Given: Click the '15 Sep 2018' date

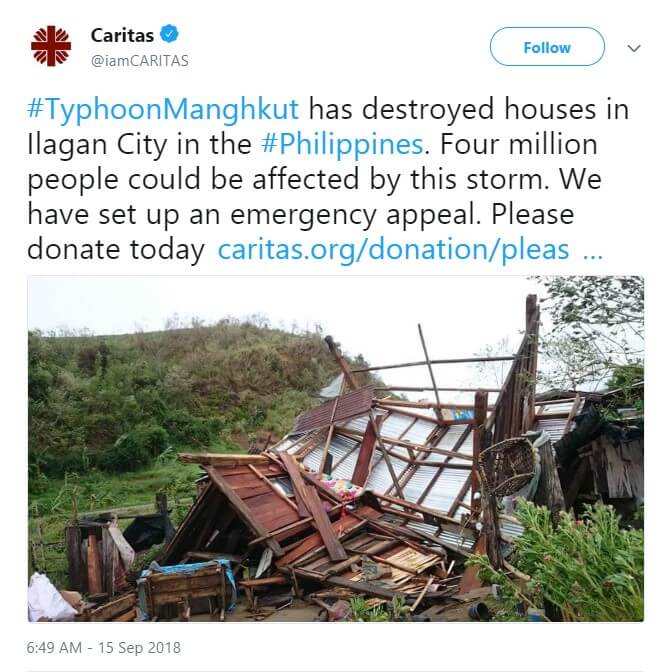Looking at the screenshot, I should click(x=139, y=648).
